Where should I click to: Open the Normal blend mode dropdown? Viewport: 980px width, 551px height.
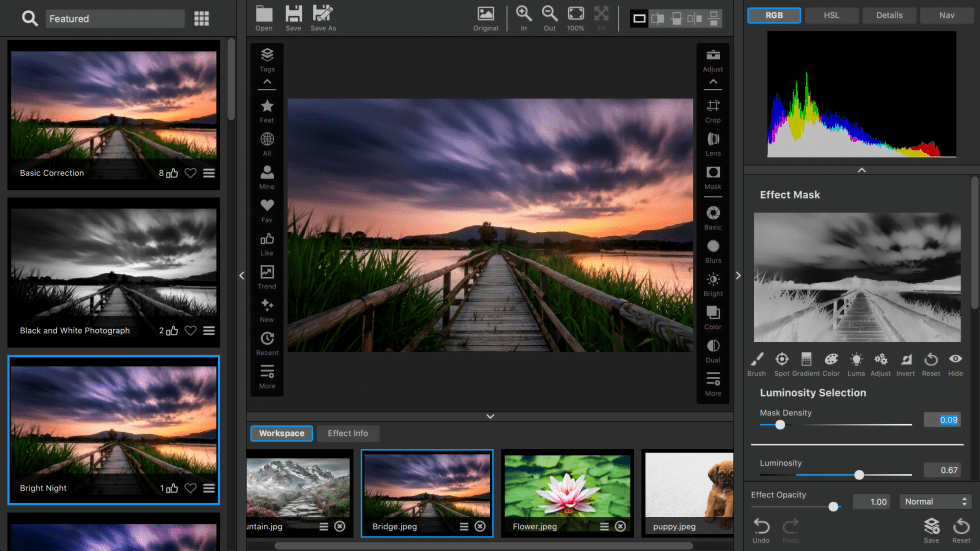pos(935,501)
